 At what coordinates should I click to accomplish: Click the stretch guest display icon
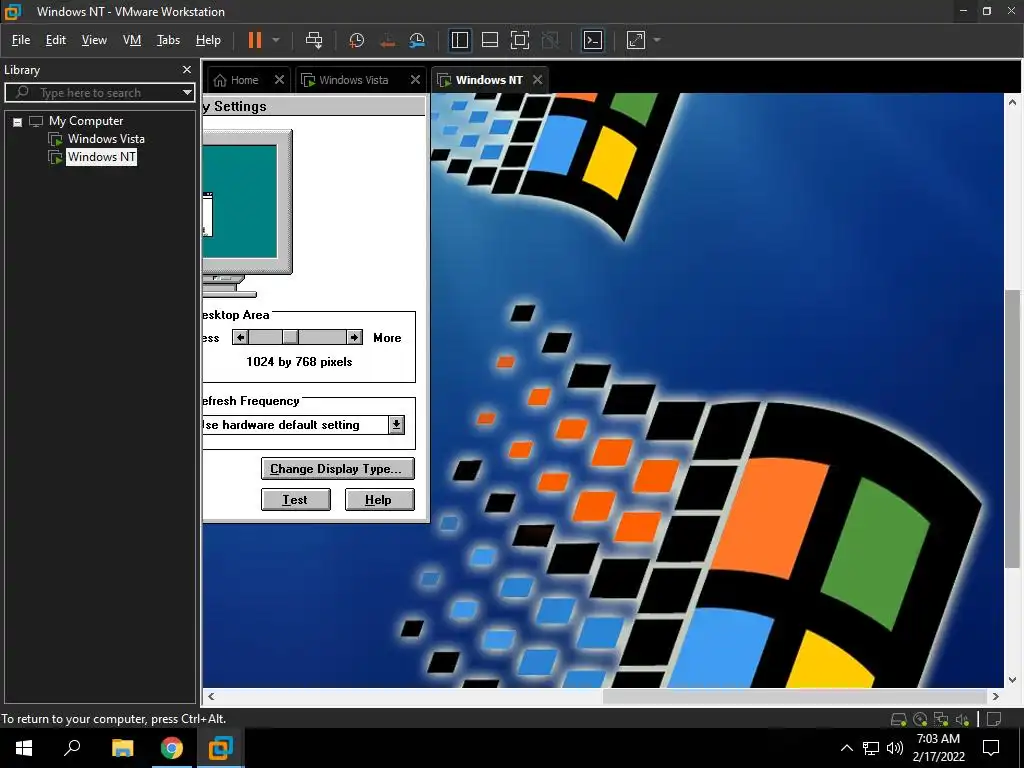coord(636,40)
